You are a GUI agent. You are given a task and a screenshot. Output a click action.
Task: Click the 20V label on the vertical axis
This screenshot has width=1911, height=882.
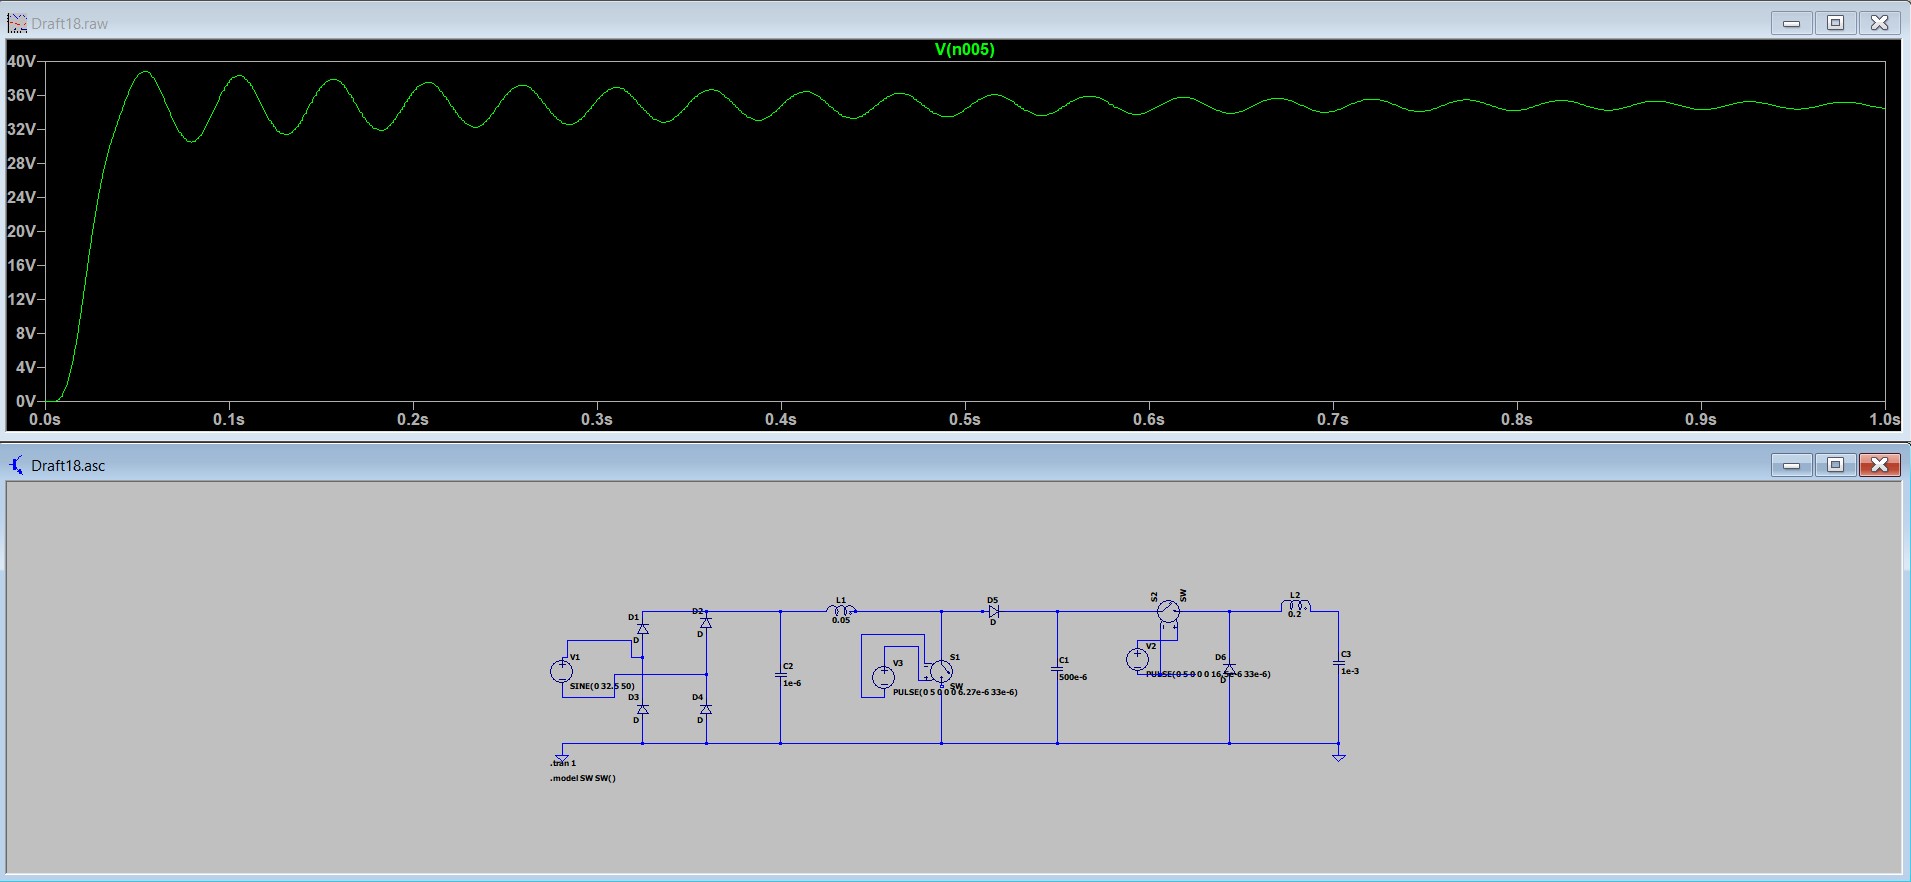tap(22, 231)
